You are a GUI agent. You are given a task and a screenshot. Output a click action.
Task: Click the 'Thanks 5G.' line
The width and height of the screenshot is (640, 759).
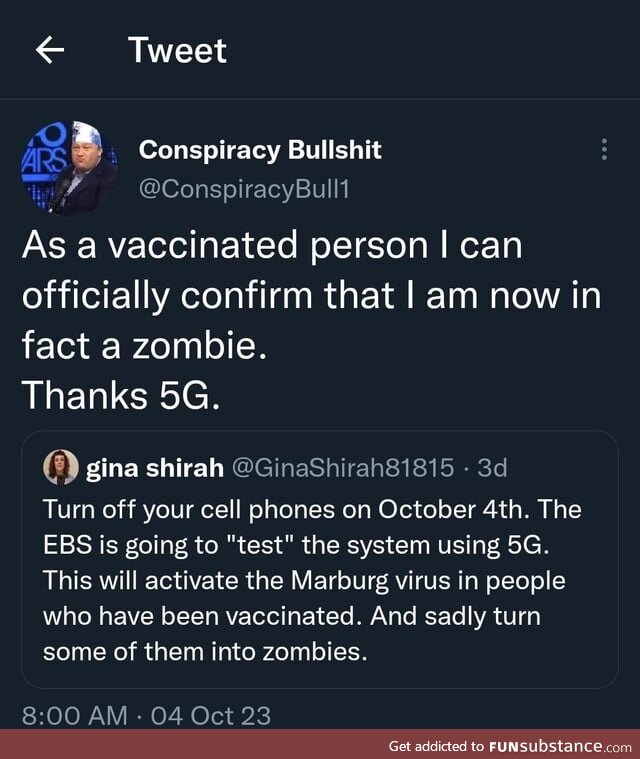tap(119, 396)
